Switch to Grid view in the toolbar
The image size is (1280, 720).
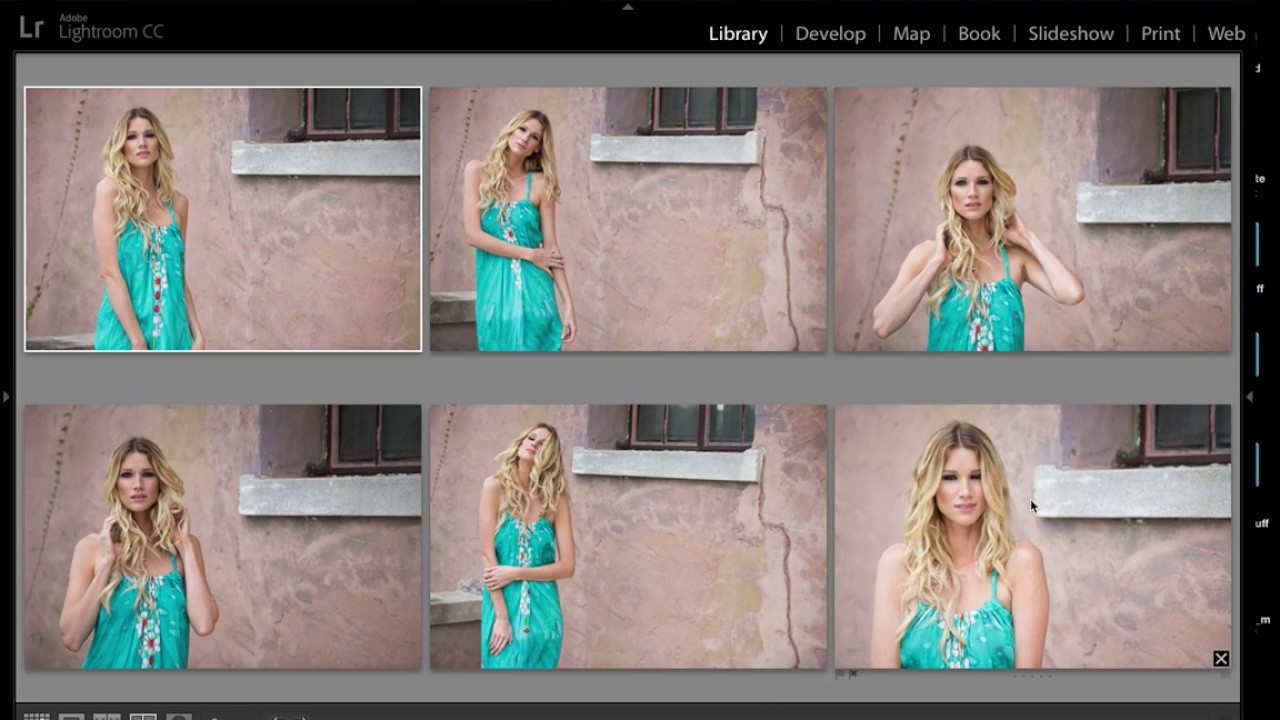point(36,717)
